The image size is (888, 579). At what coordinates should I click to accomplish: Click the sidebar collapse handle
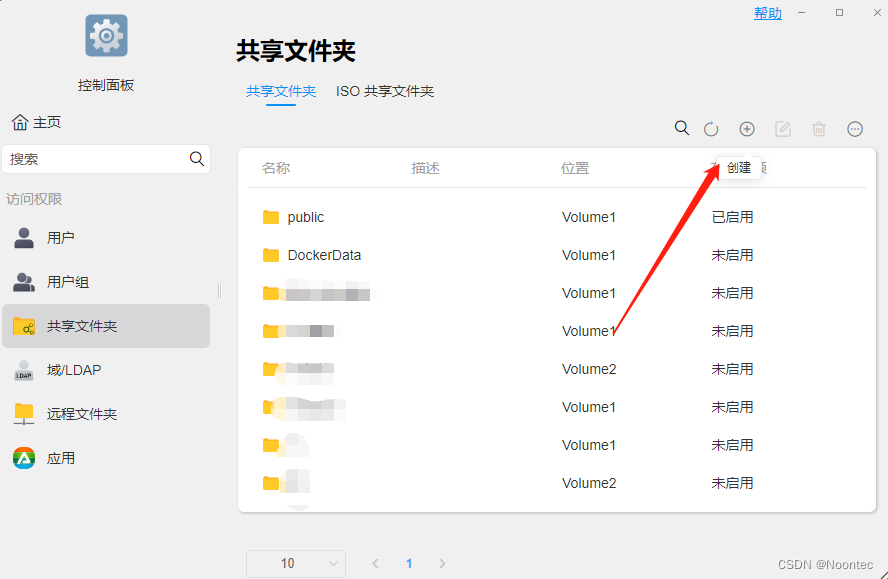219,290
